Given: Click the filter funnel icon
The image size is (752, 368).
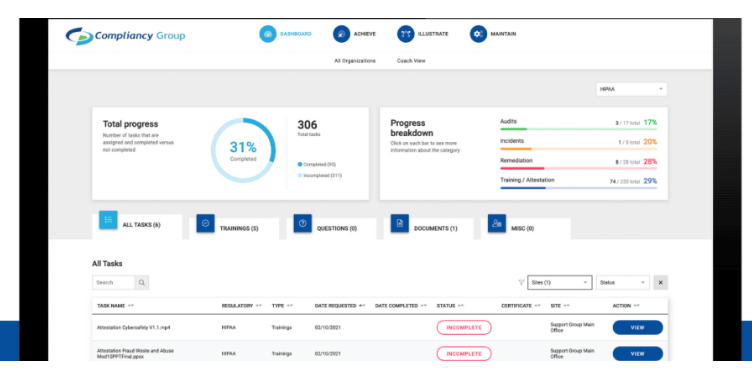Looking at the screenshot, I should click(521, 283).
